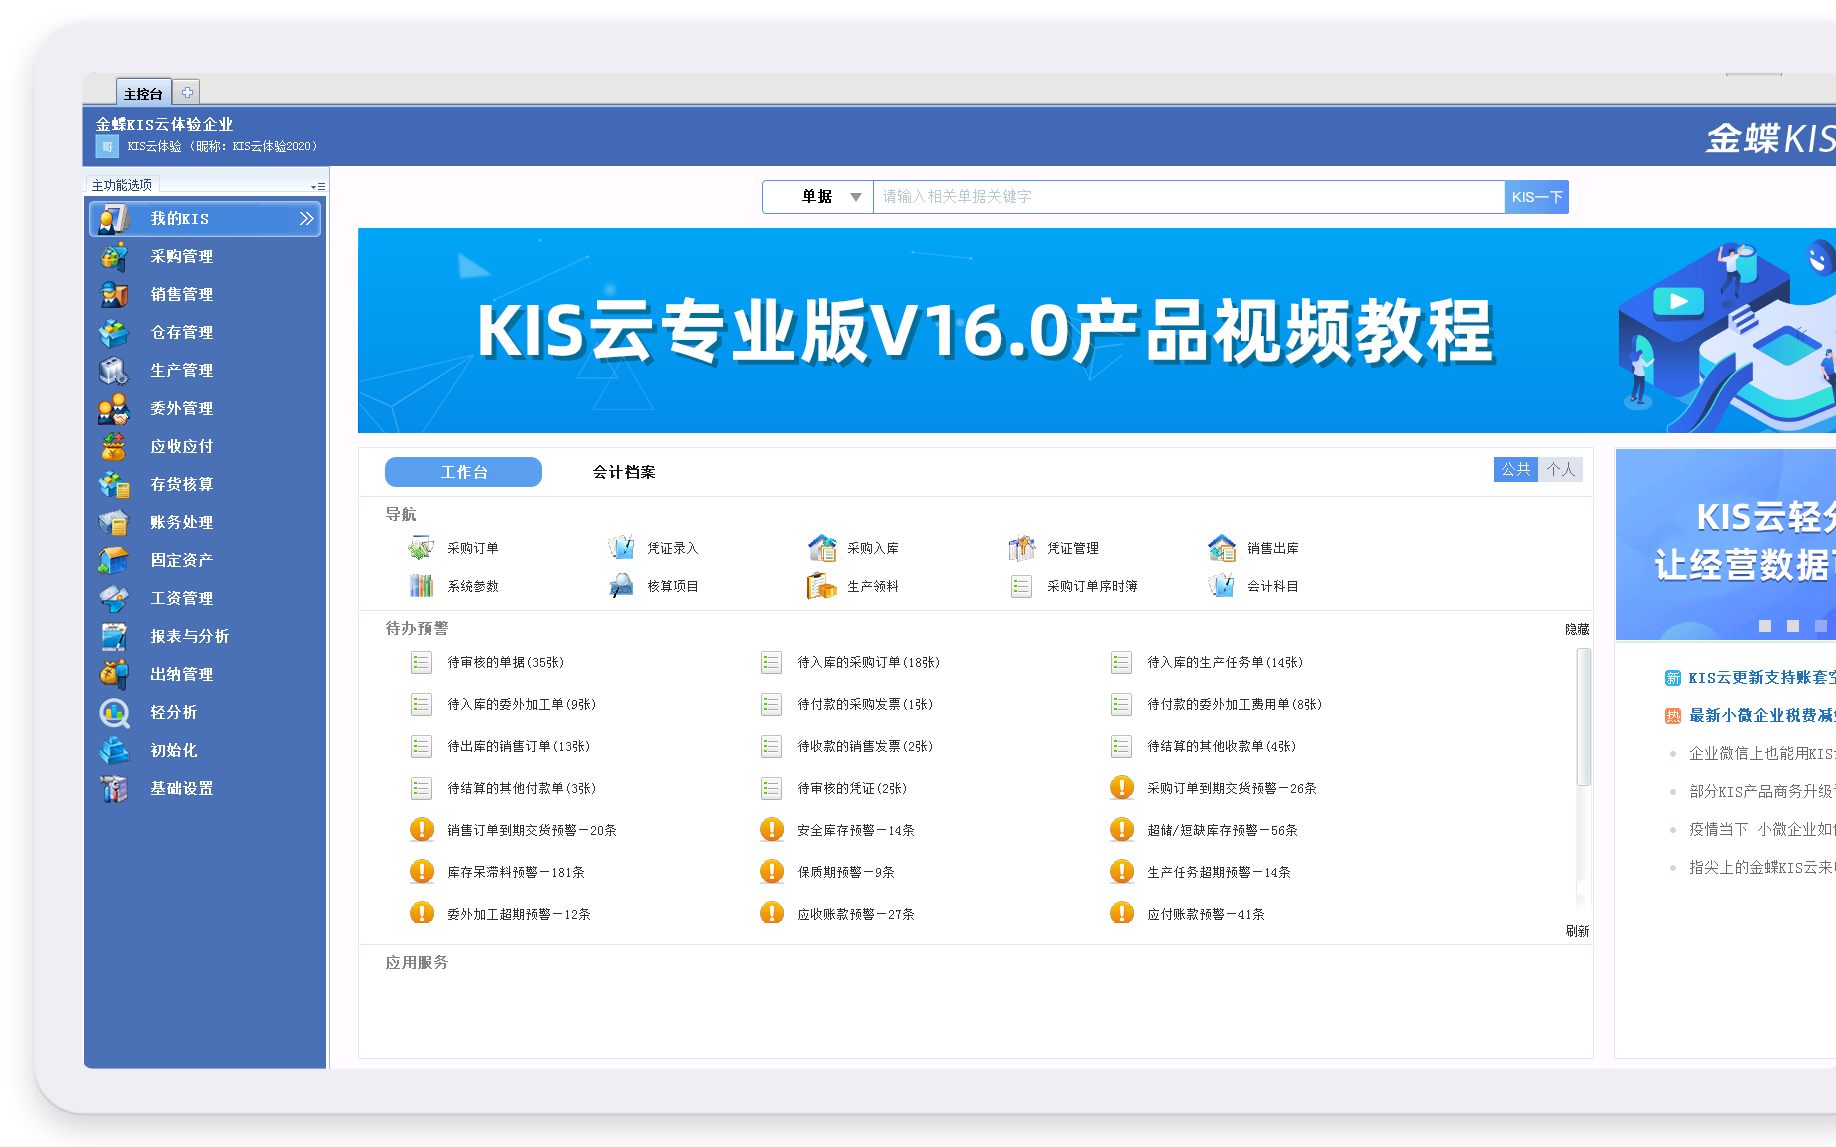1836x1147 pixels.
Task: Open the 销售管理 module icon
Action: (114, 295)
